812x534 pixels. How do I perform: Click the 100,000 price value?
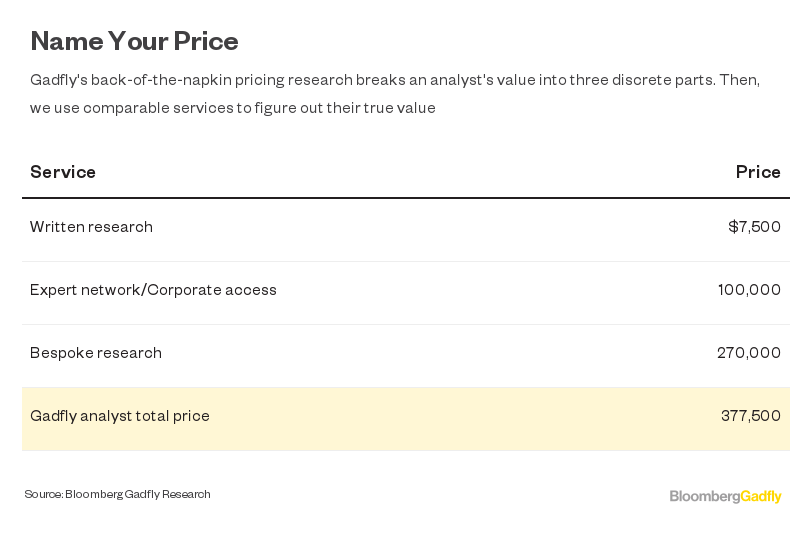coord(749,290)
